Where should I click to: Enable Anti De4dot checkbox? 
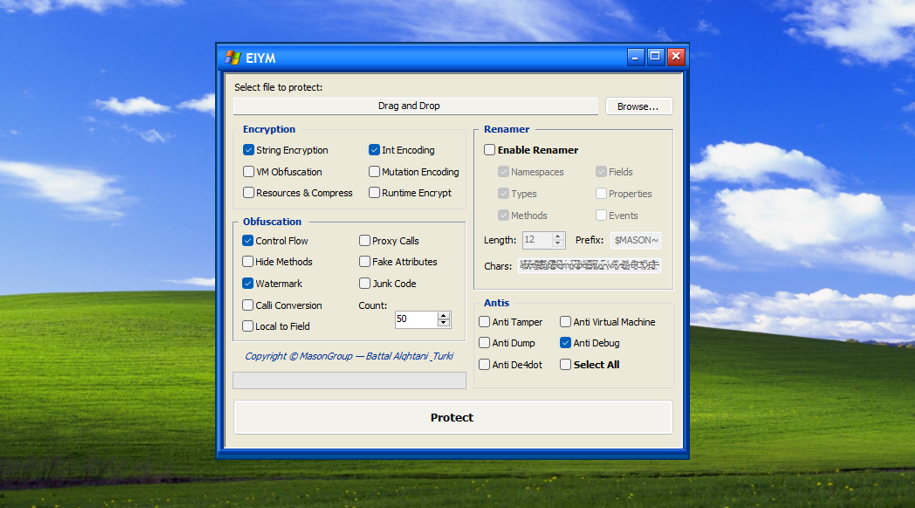(484, 365)
